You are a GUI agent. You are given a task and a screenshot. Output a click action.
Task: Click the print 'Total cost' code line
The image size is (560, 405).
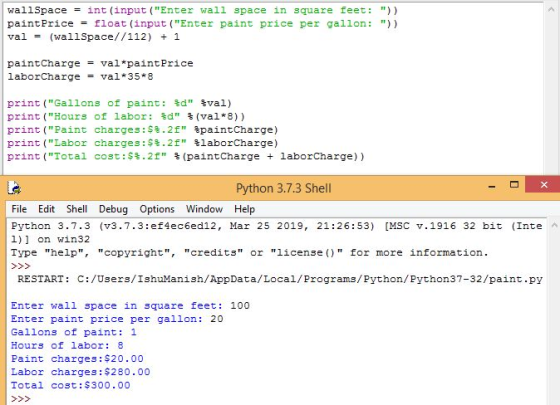pyautogui.click(x=186, y=156)
